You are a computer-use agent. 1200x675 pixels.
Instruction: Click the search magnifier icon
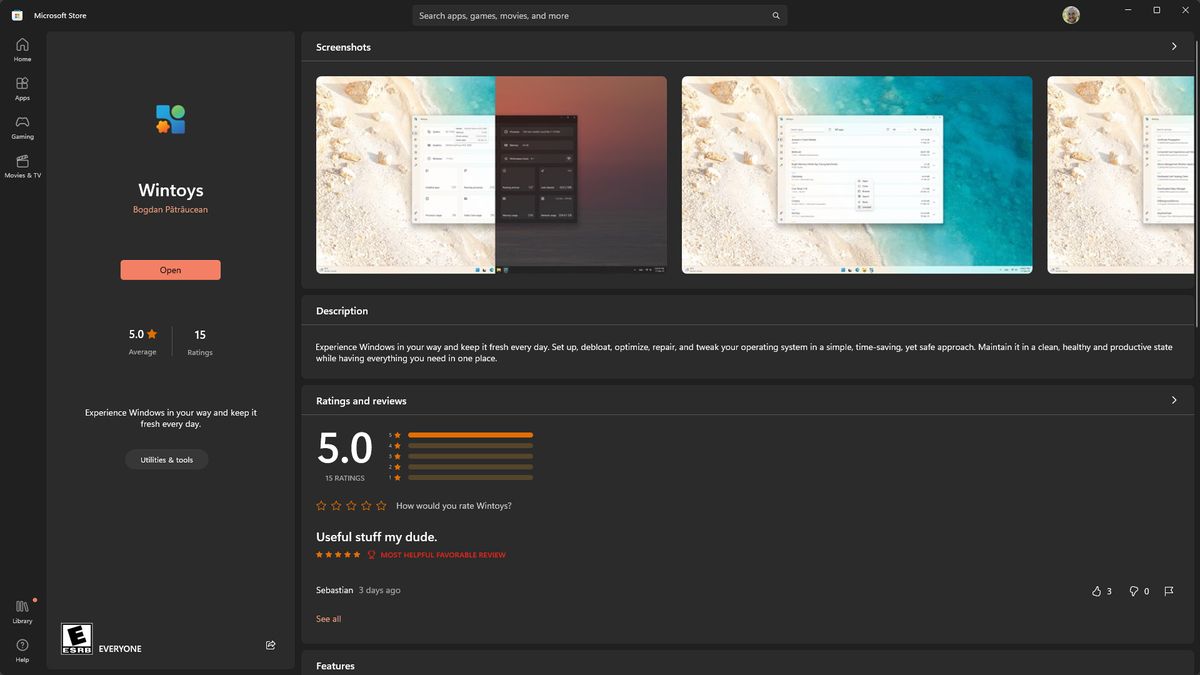[x=775, y=15]
